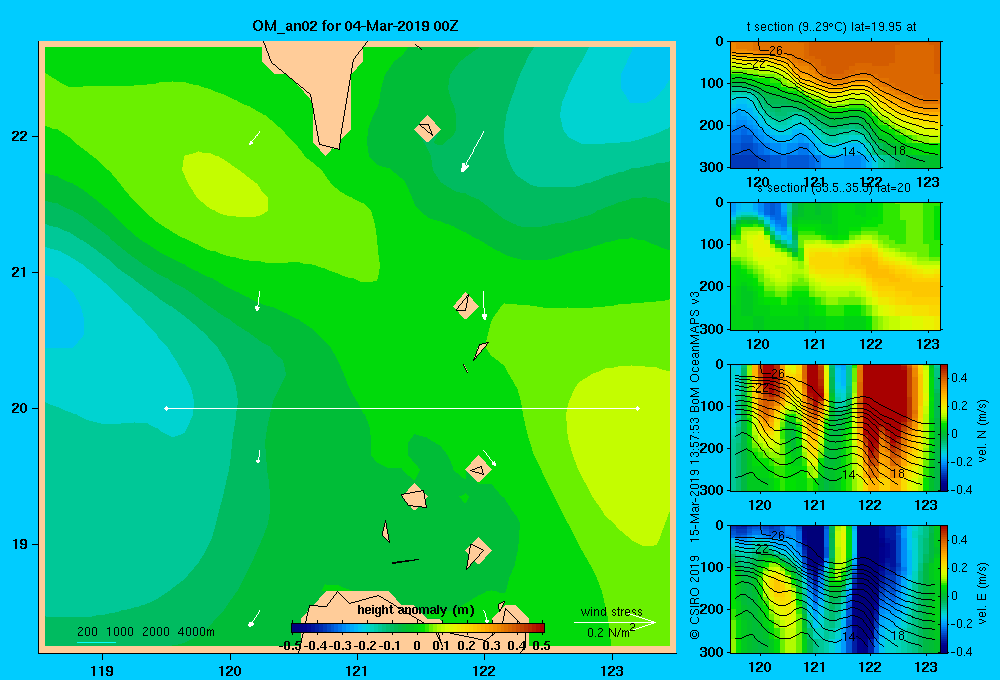Click the "0.5" end label on height anomaly scale
Image resolution: width=1000 pixels, height=680 pixels.
541,646
